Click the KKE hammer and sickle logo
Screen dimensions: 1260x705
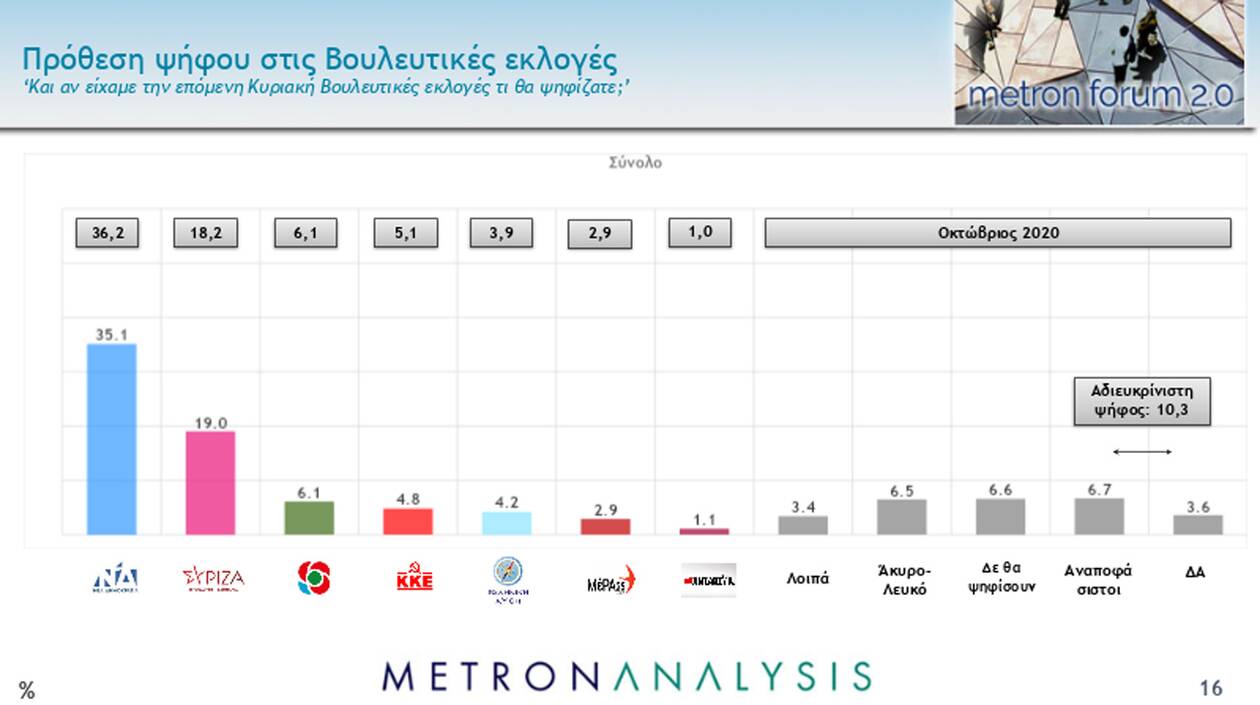point(414,578)
